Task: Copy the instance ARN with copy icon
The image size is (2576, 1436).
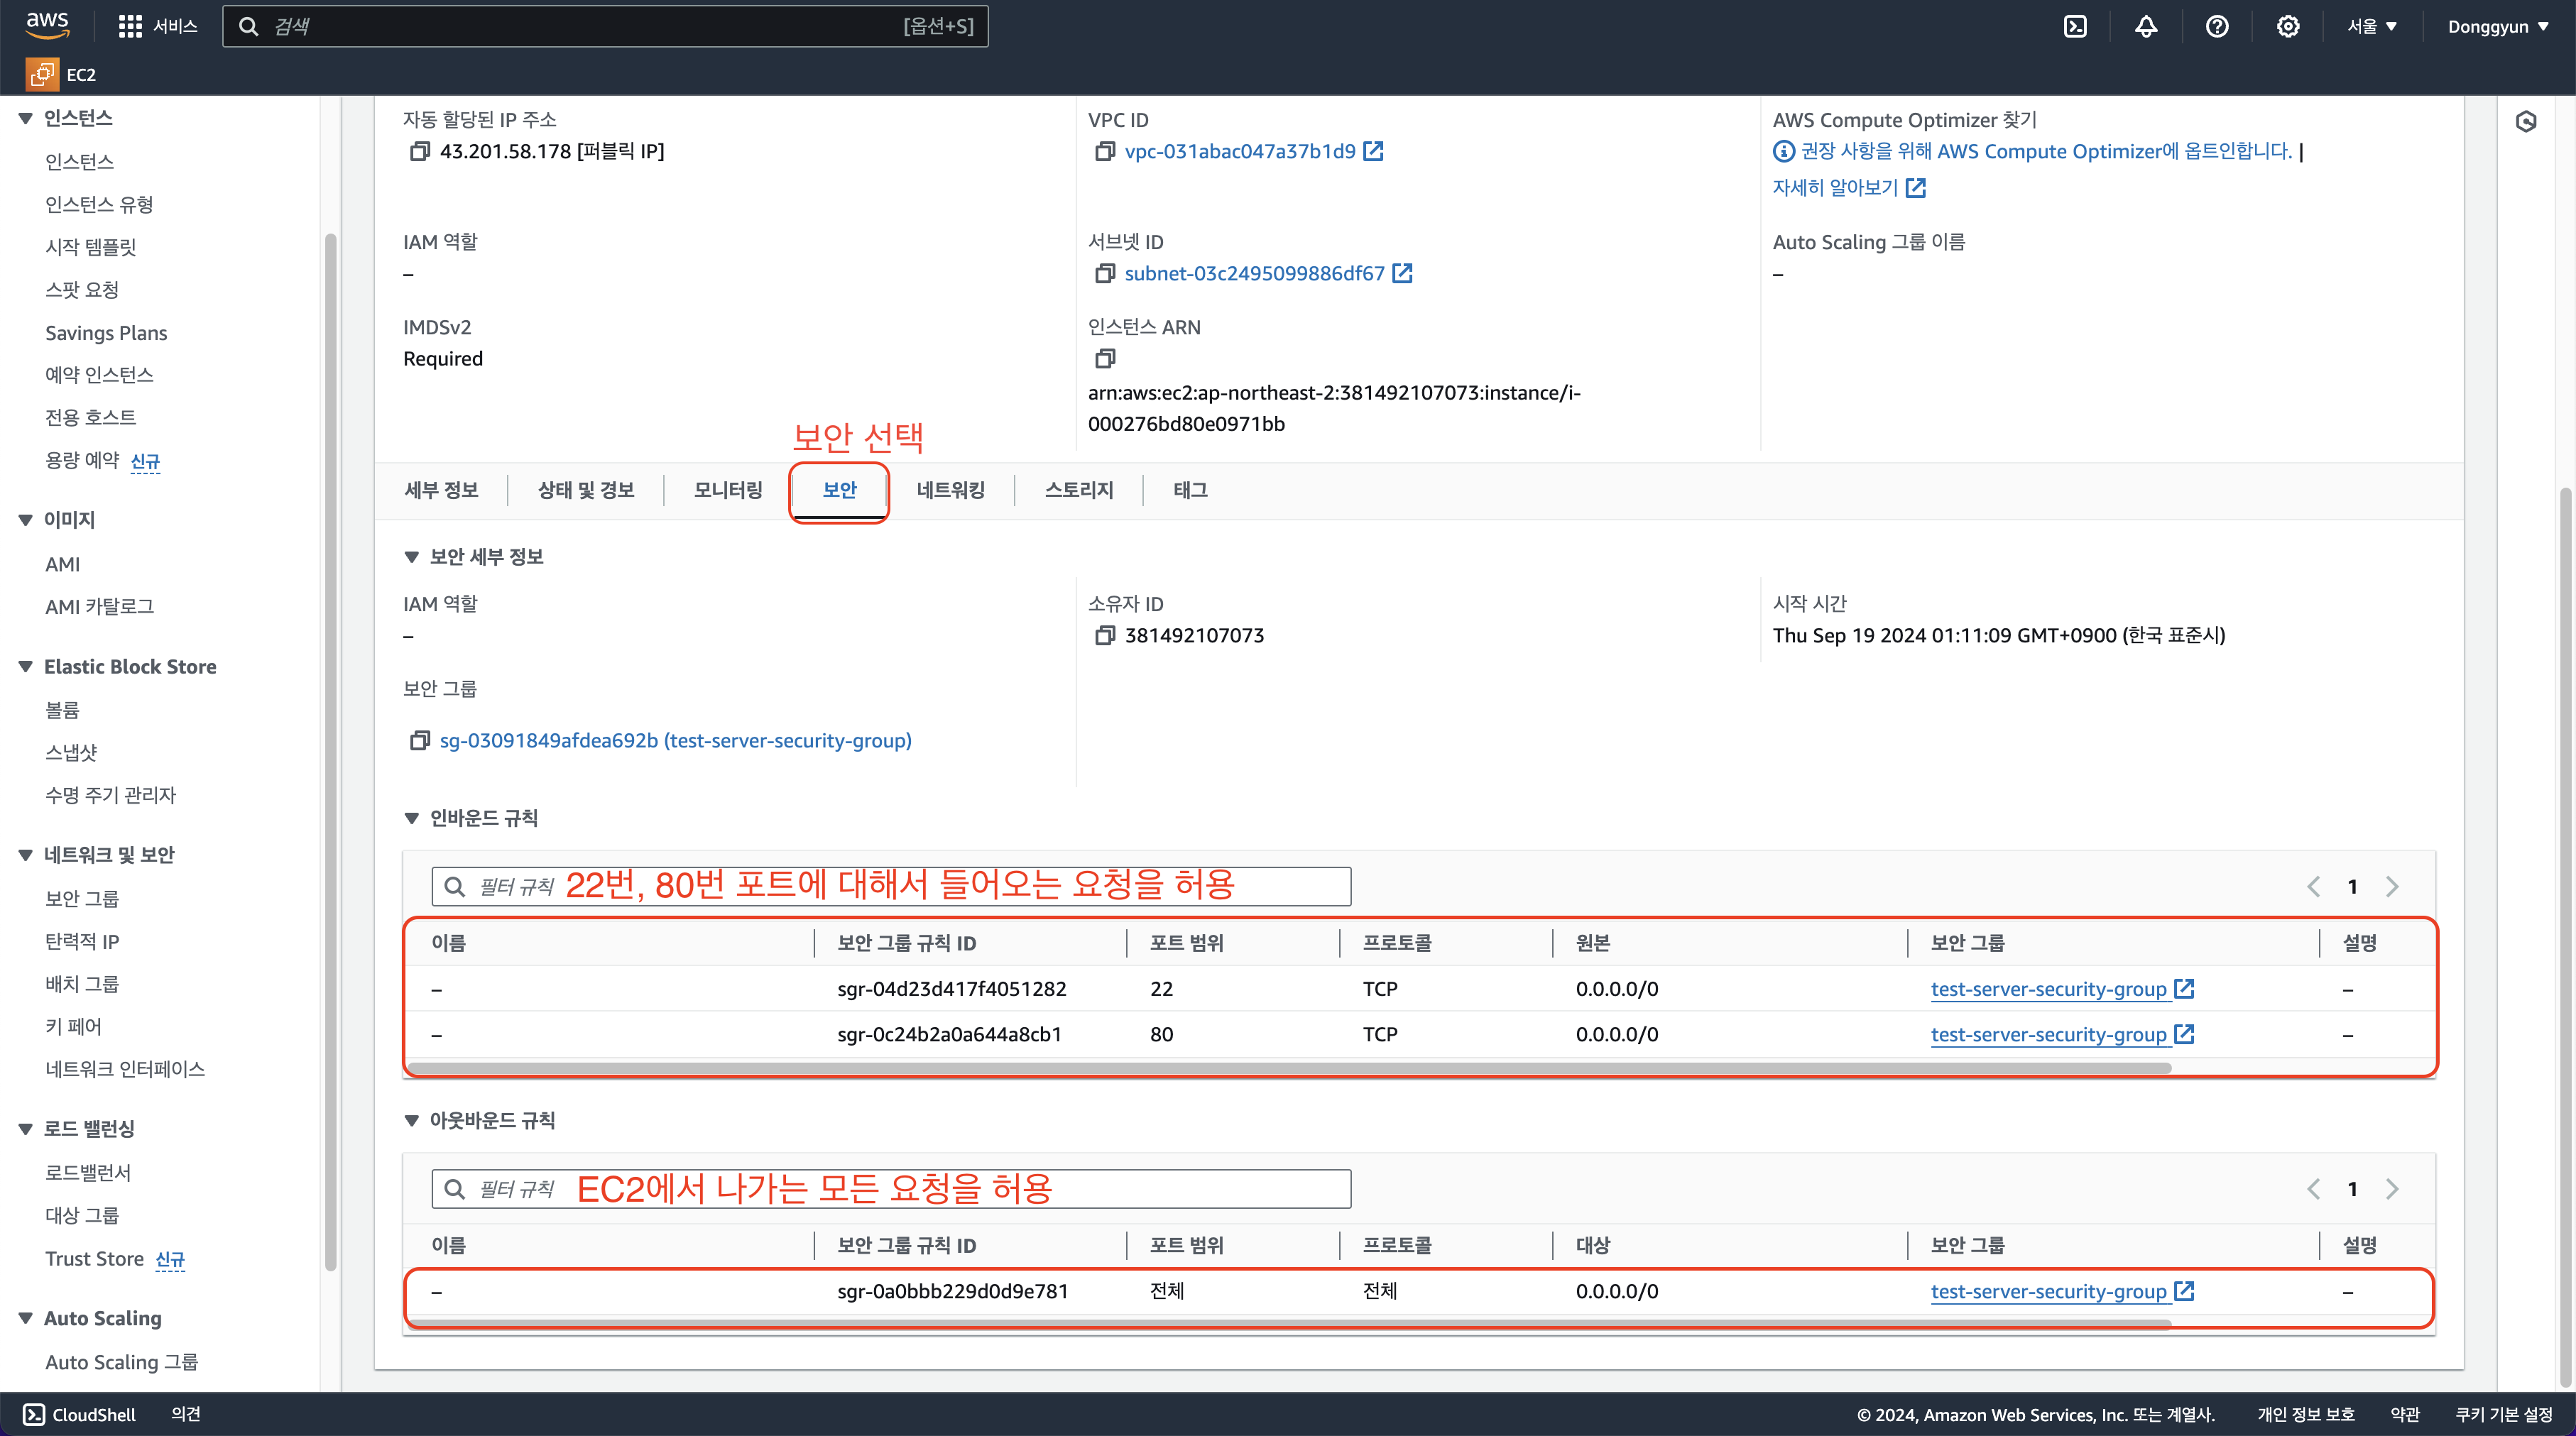Action: 1104,358
